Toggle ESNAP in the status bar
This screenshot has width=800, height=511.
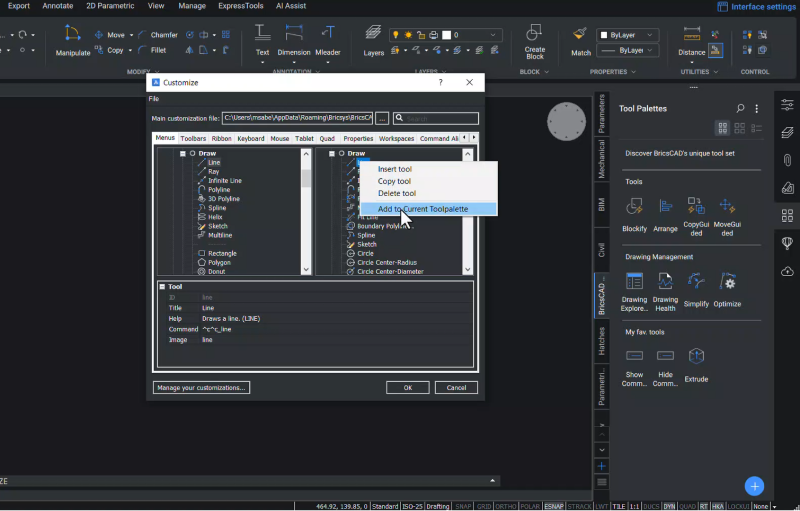[x=554, y=506]
